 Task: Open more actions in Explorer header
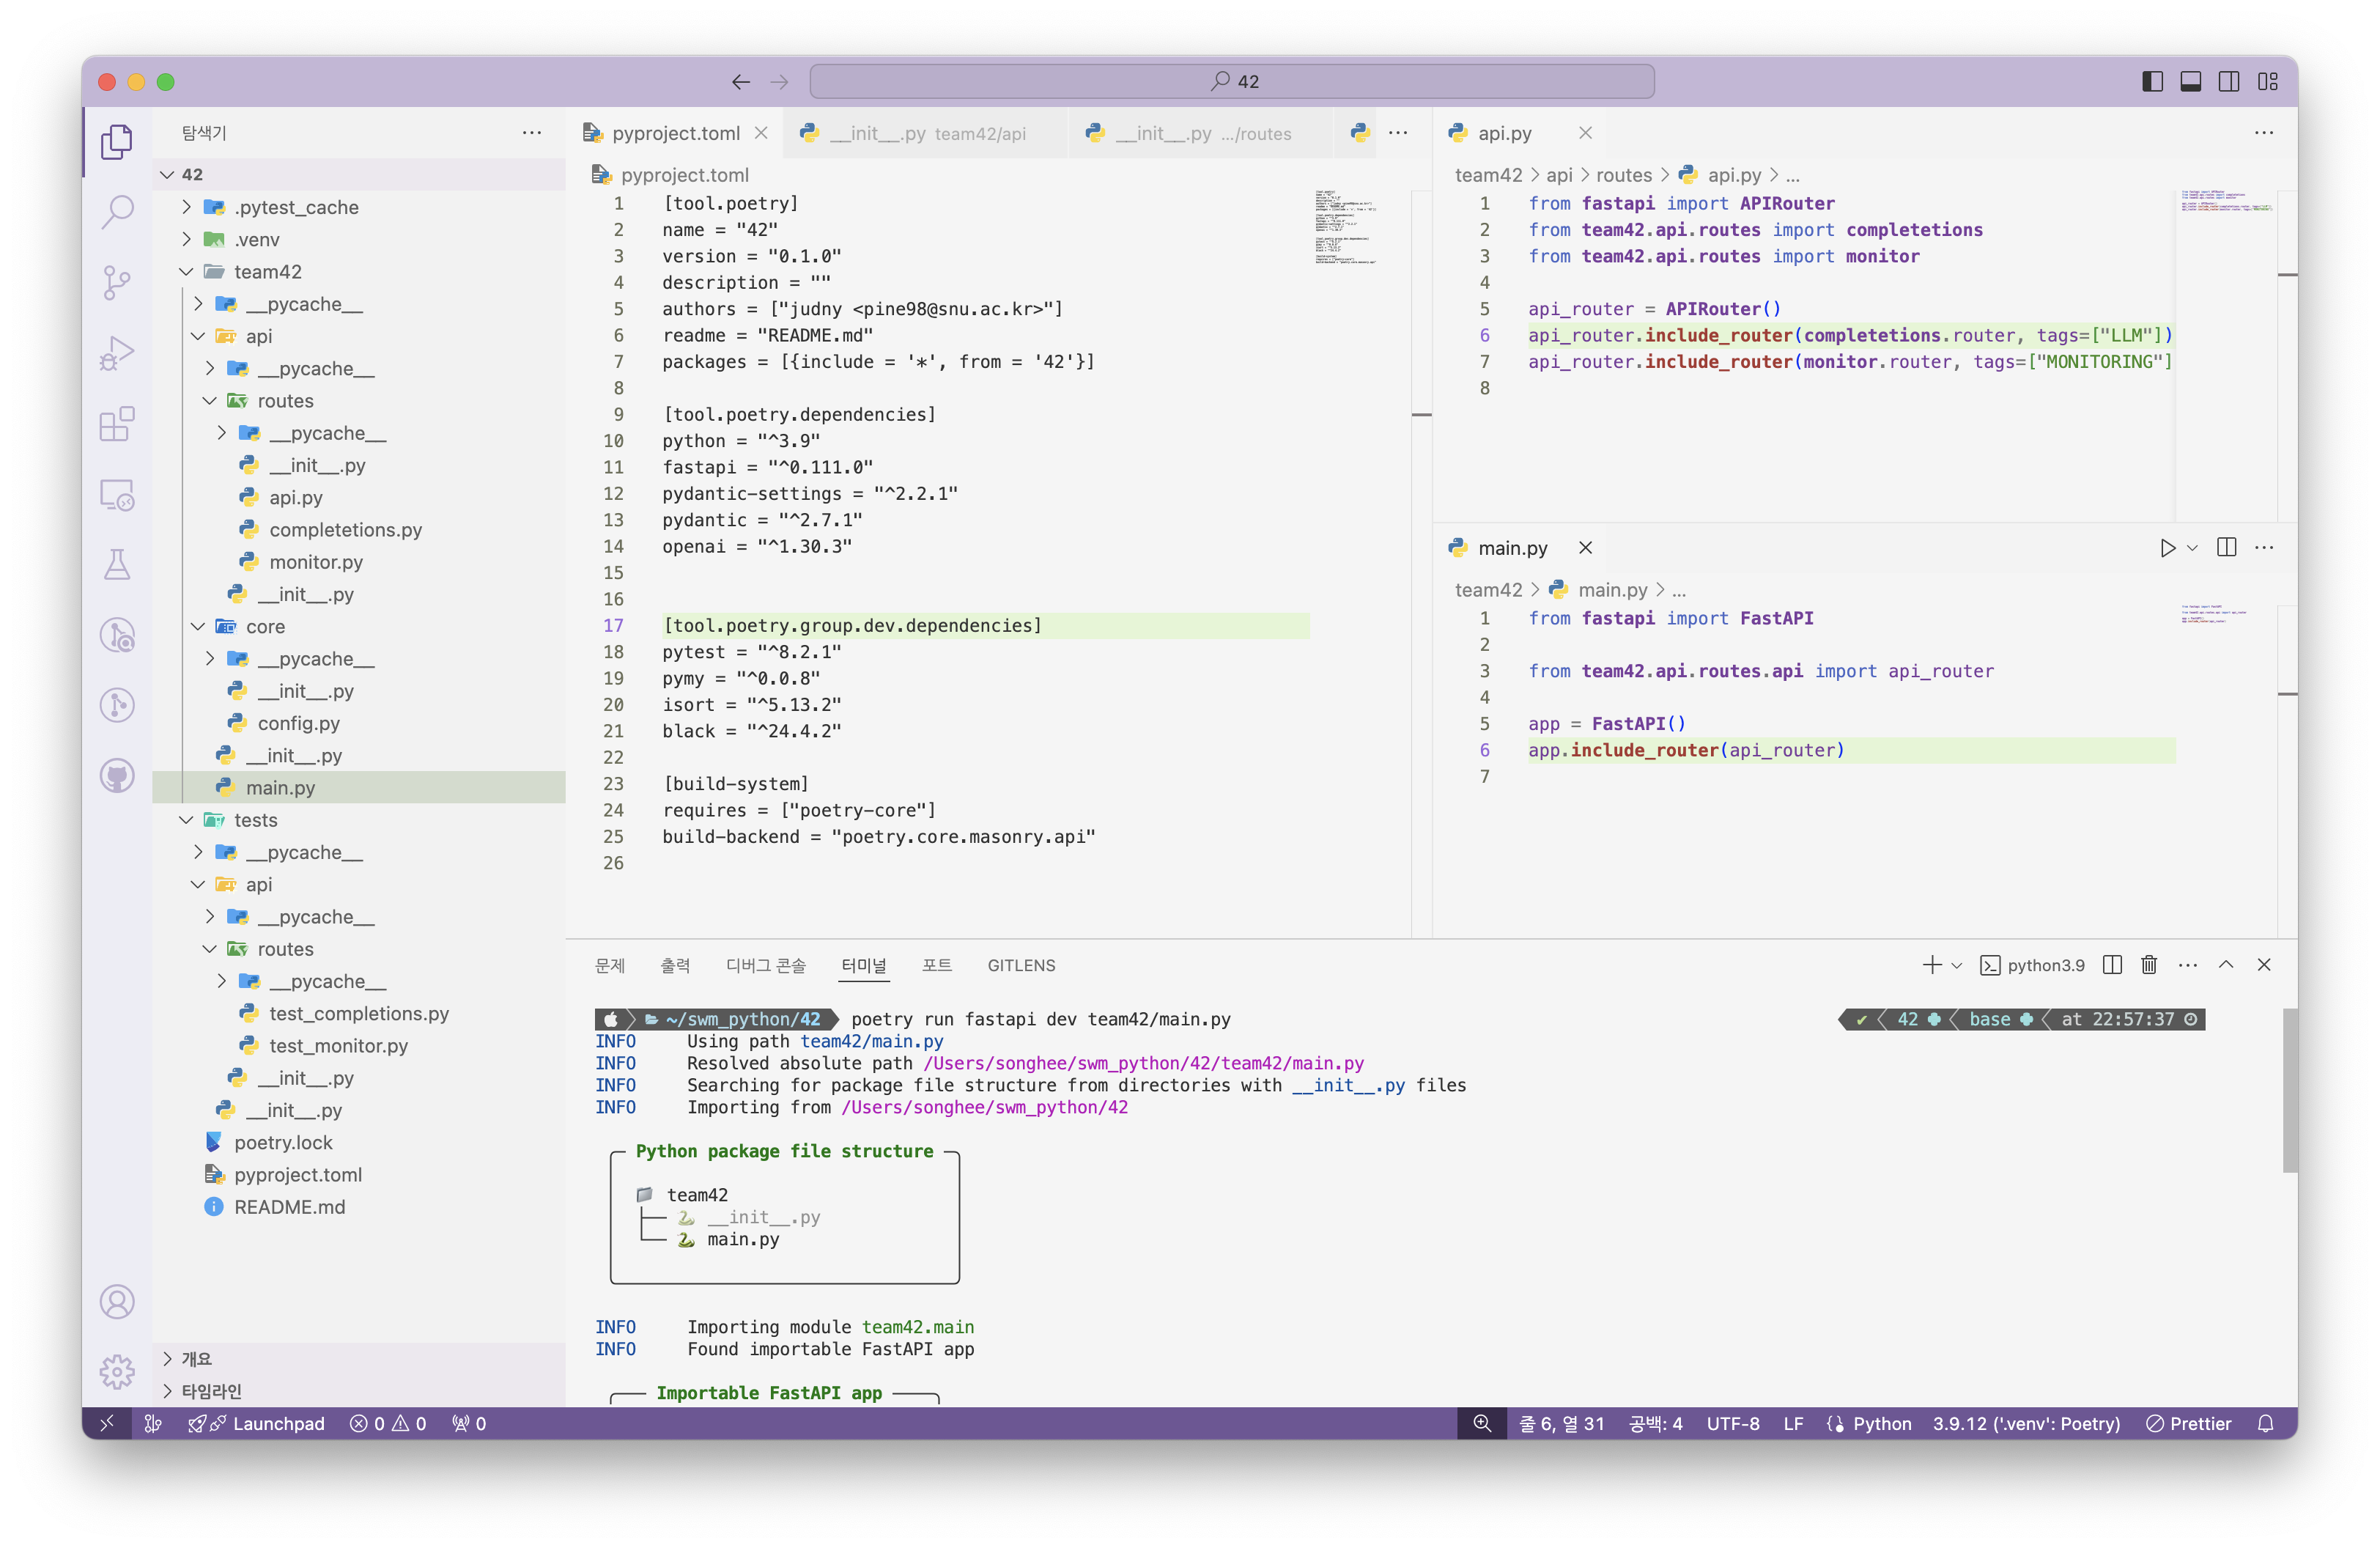click(x=532, y=132)
